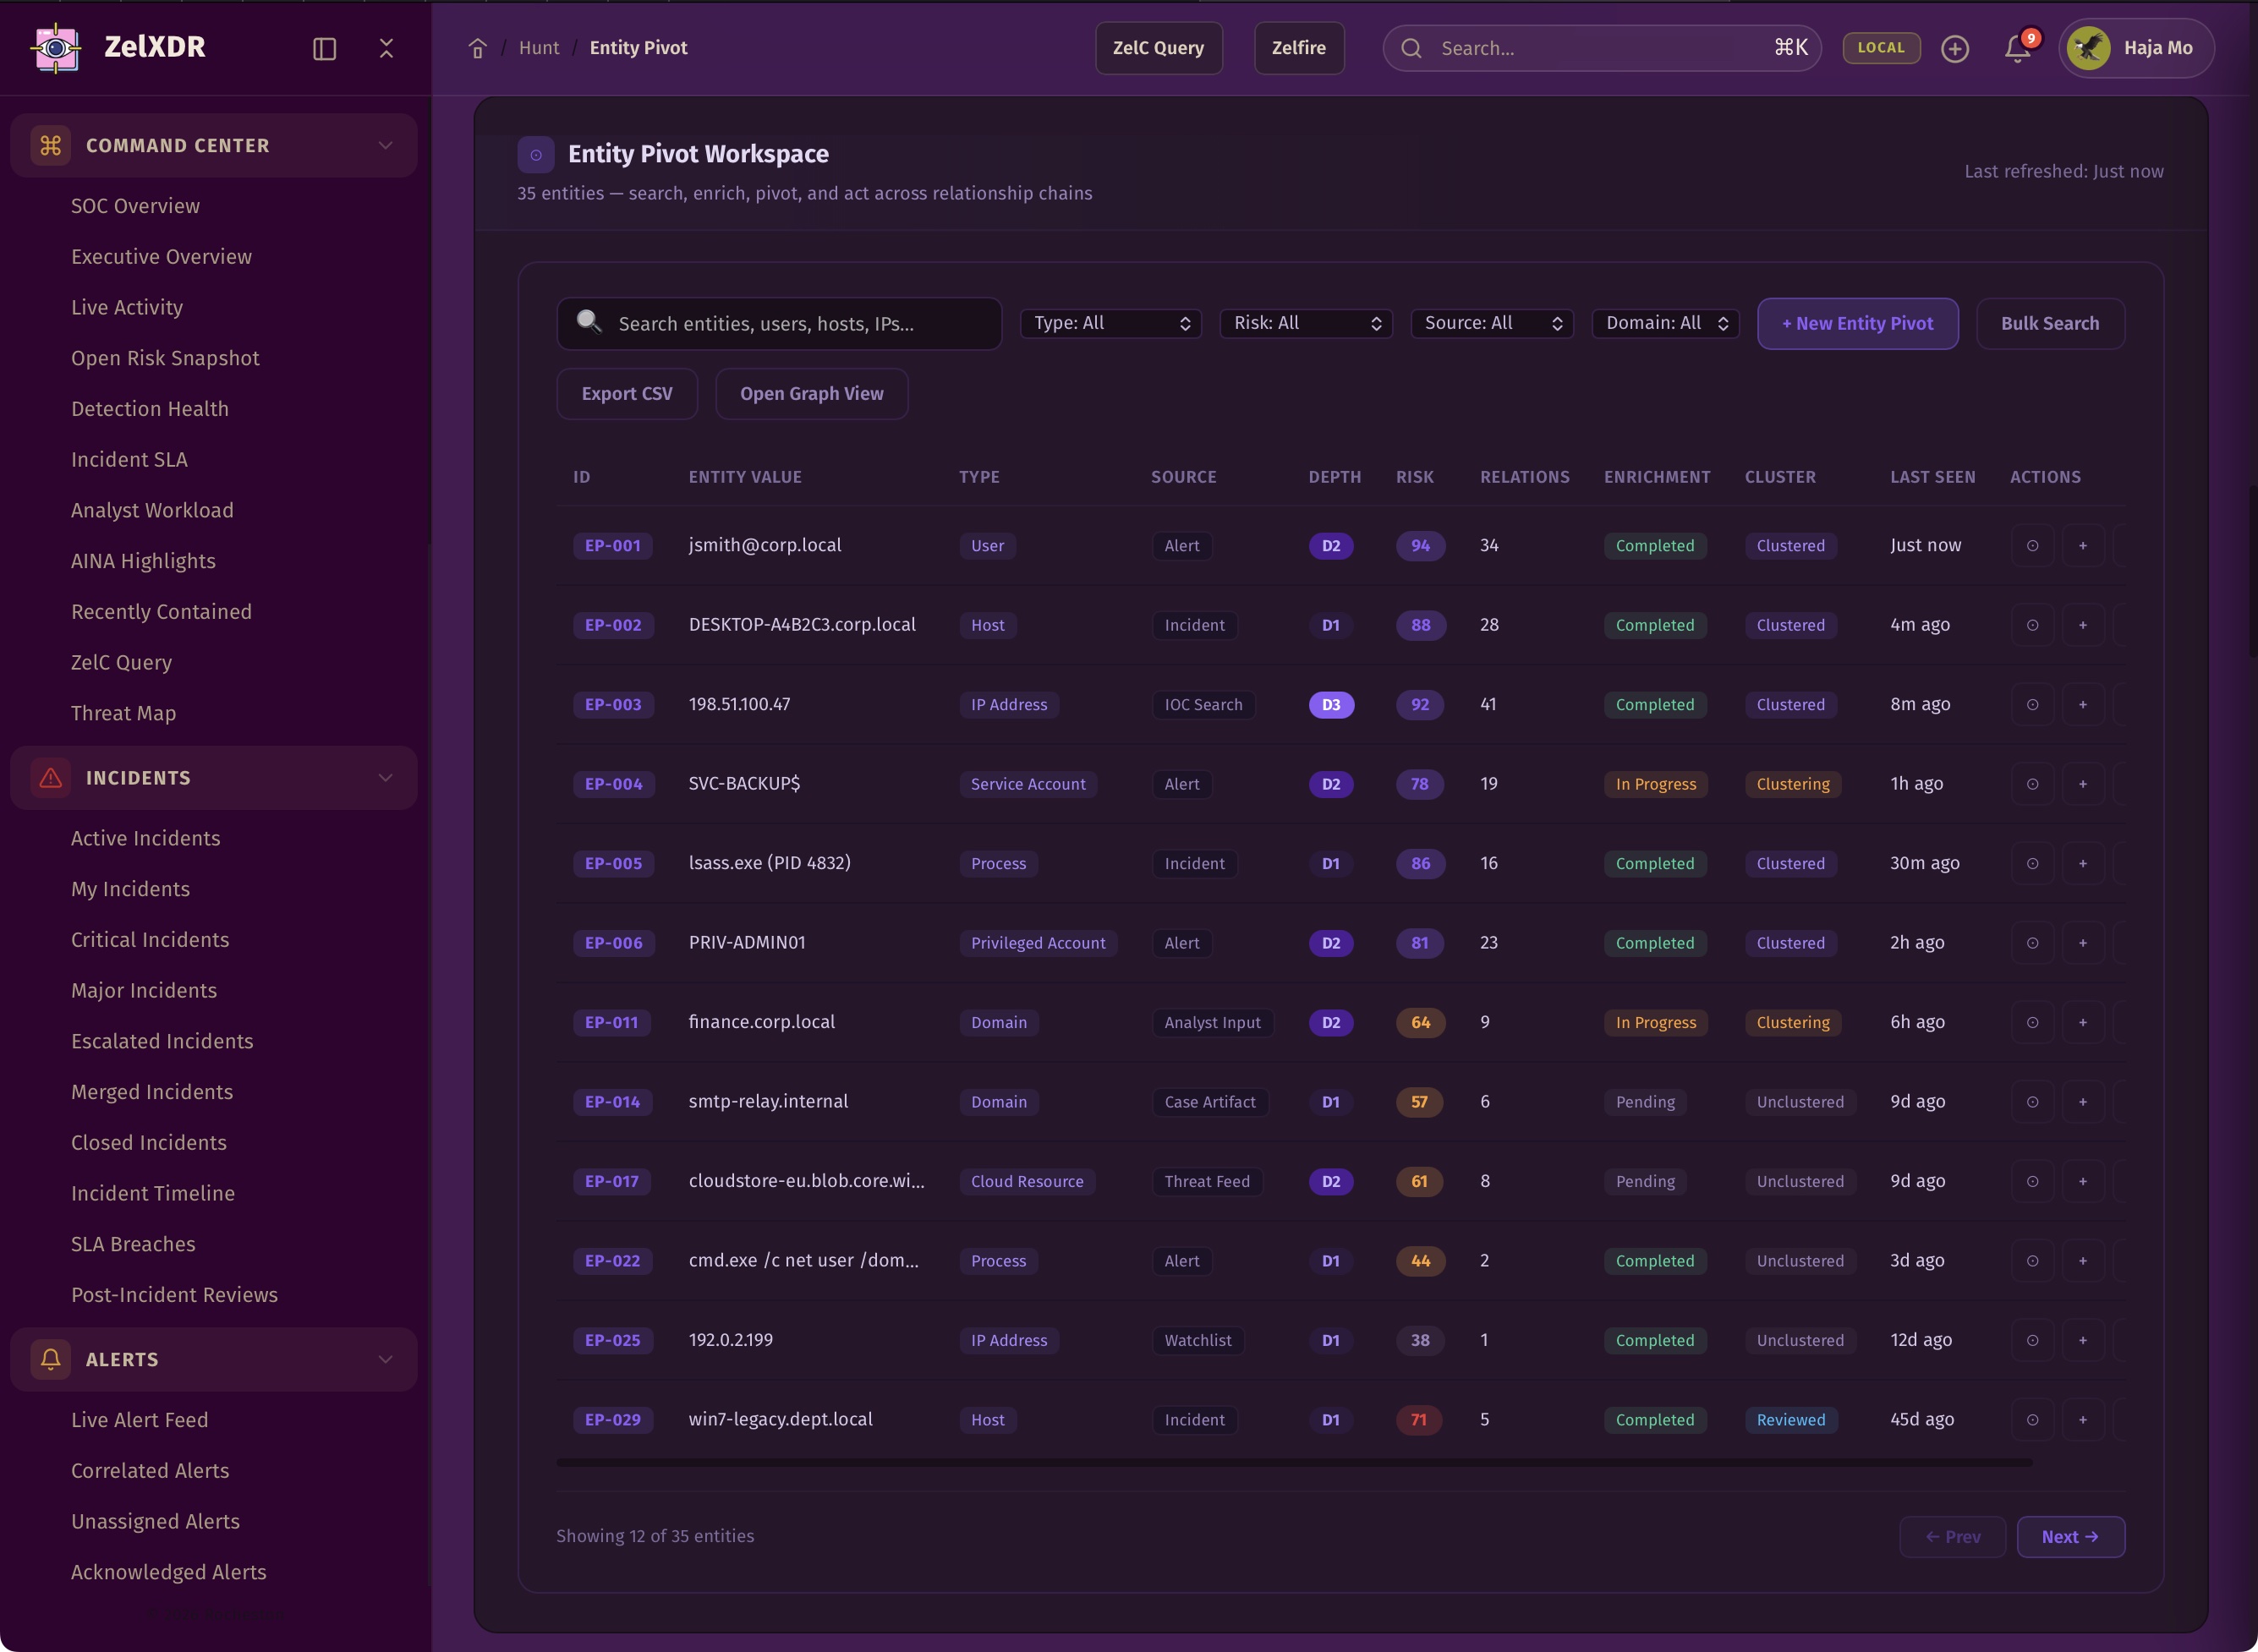Open the notifications bell

(2017, 48)
